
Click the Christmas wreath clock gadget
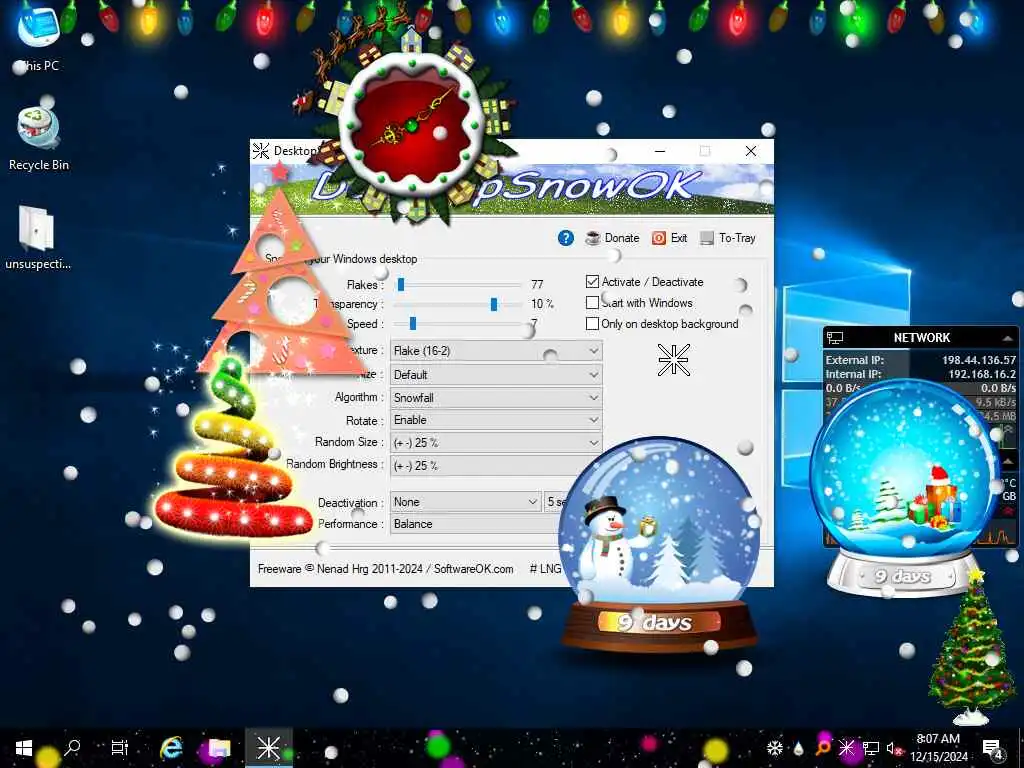410,123
